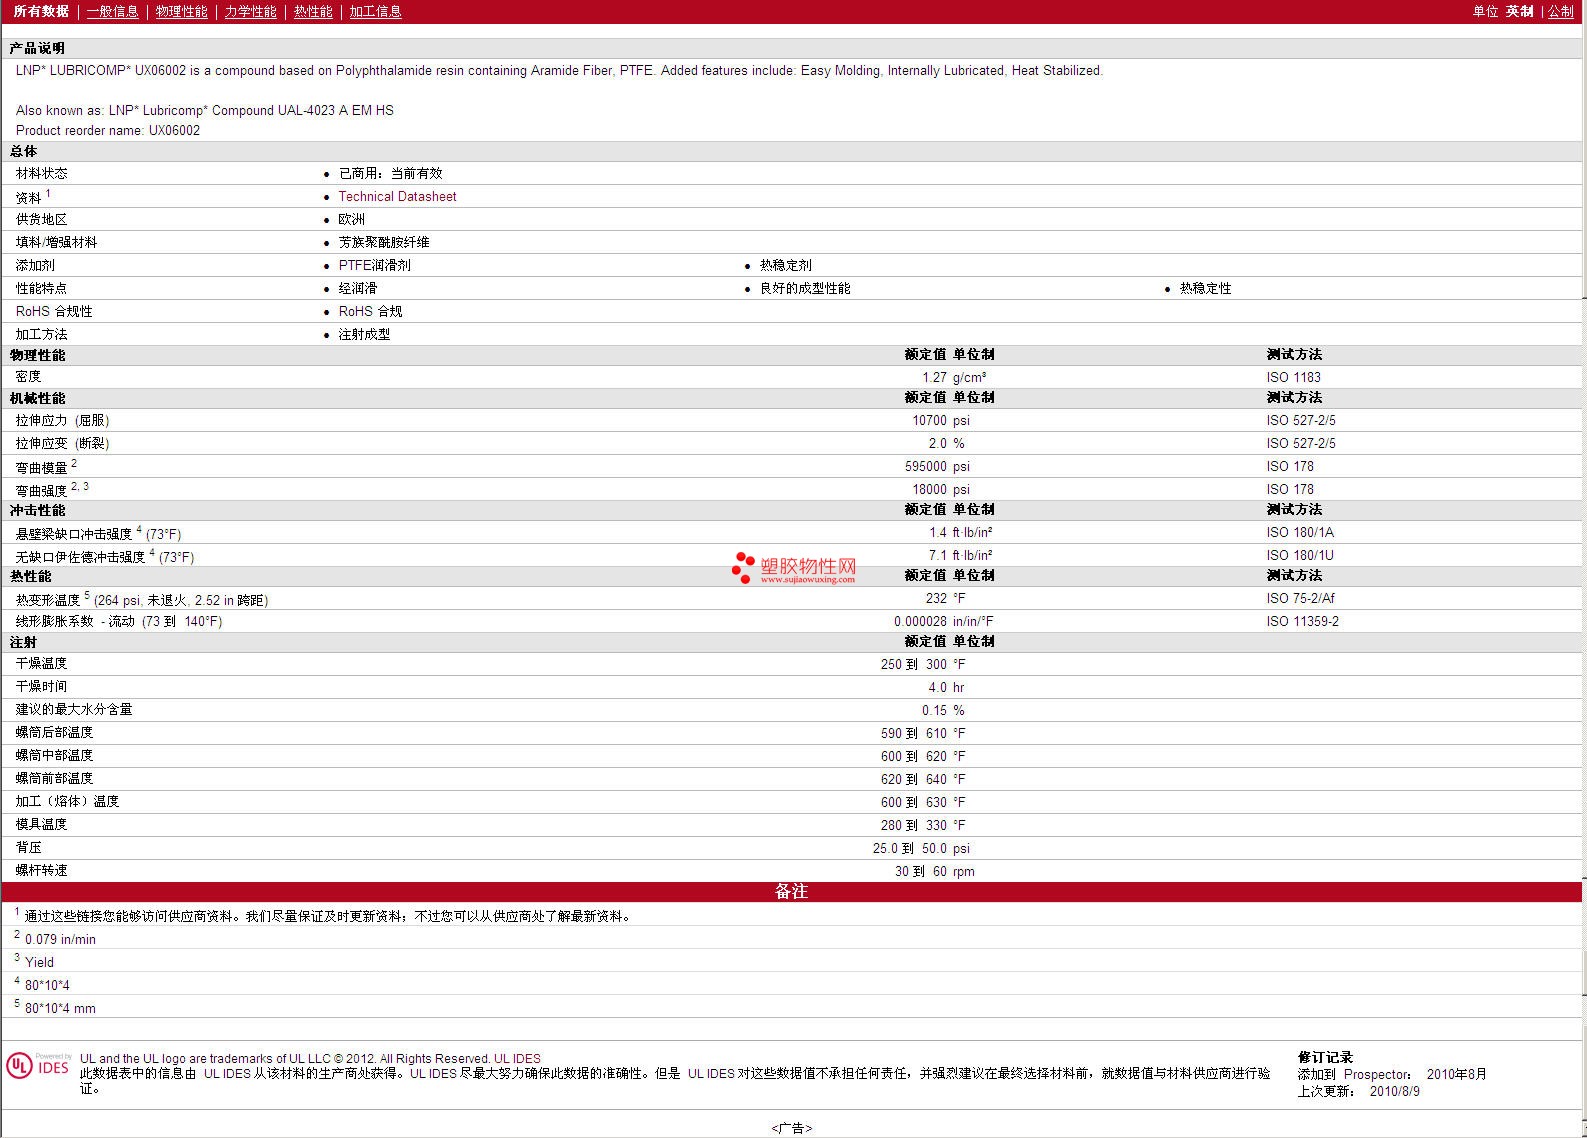The image size is (1587, 1138).
Task: Open the Technical Datasheet link
Action: [397, 196]
